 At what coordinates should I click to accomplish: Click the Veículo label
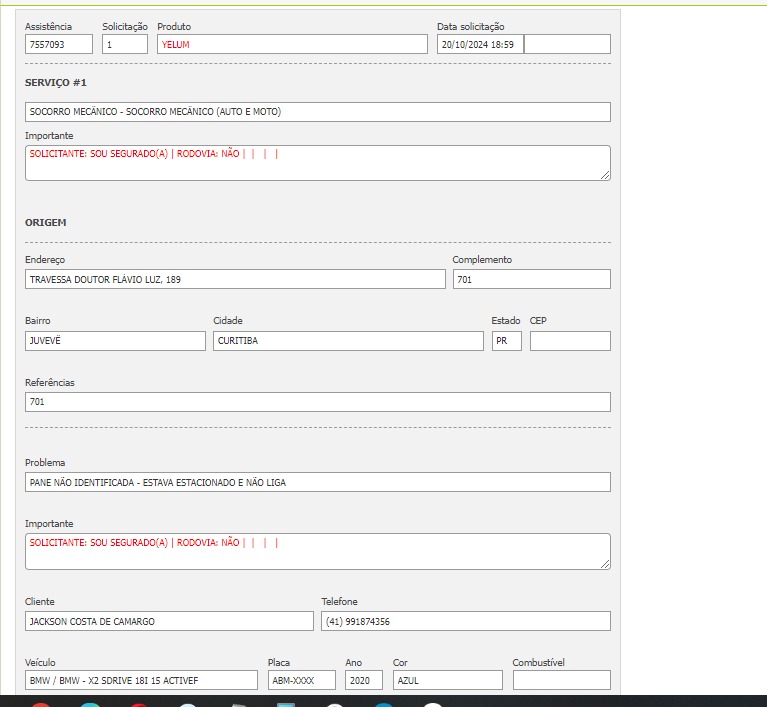tap(40, 662)
